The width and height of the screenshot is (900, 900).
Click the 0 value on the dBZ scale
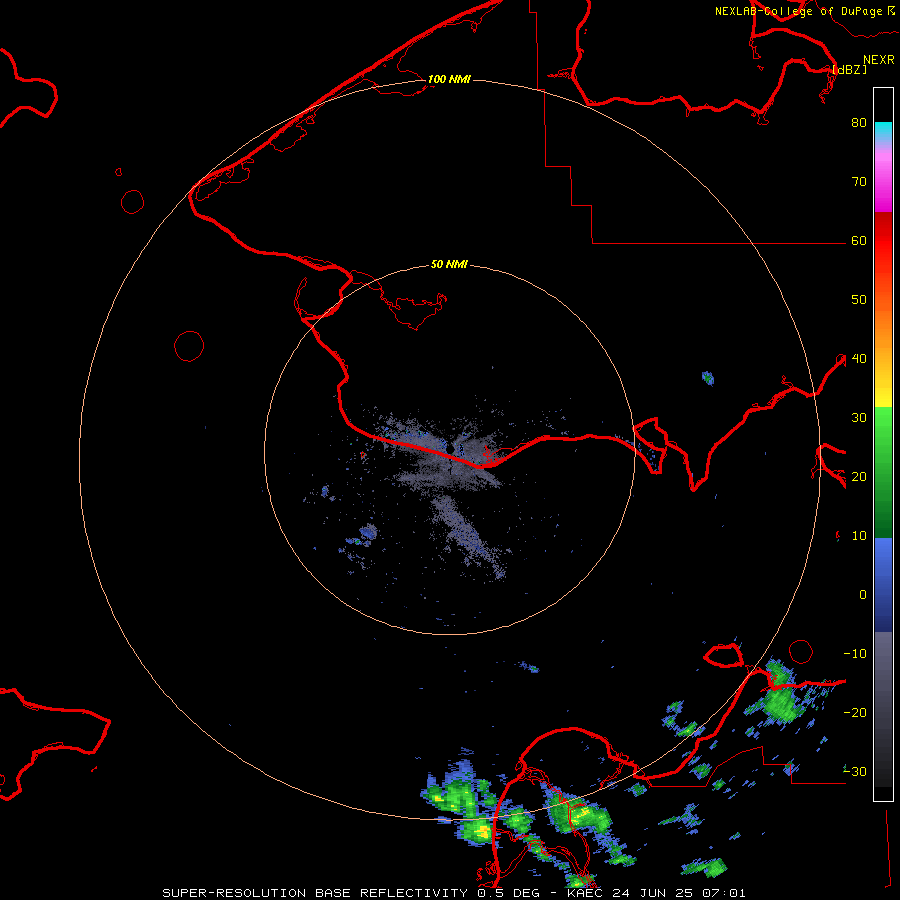[863, 595]
